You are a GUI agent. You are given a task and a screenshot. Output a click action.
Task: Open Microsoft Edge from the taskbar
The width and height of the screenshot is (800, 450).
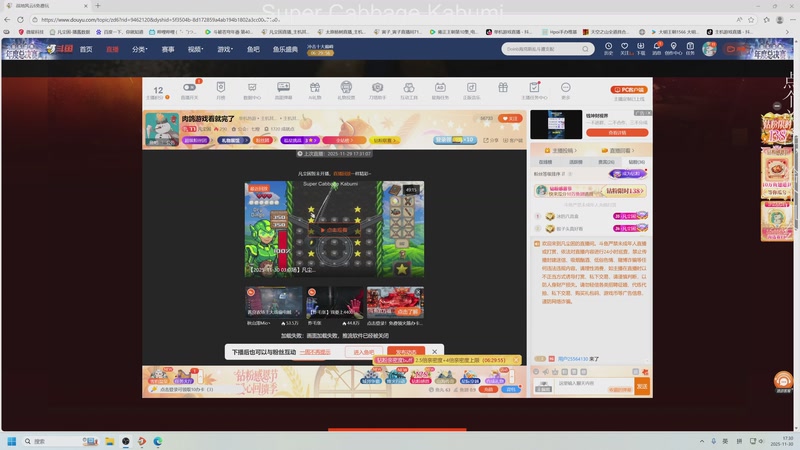(x=158, y=441)
